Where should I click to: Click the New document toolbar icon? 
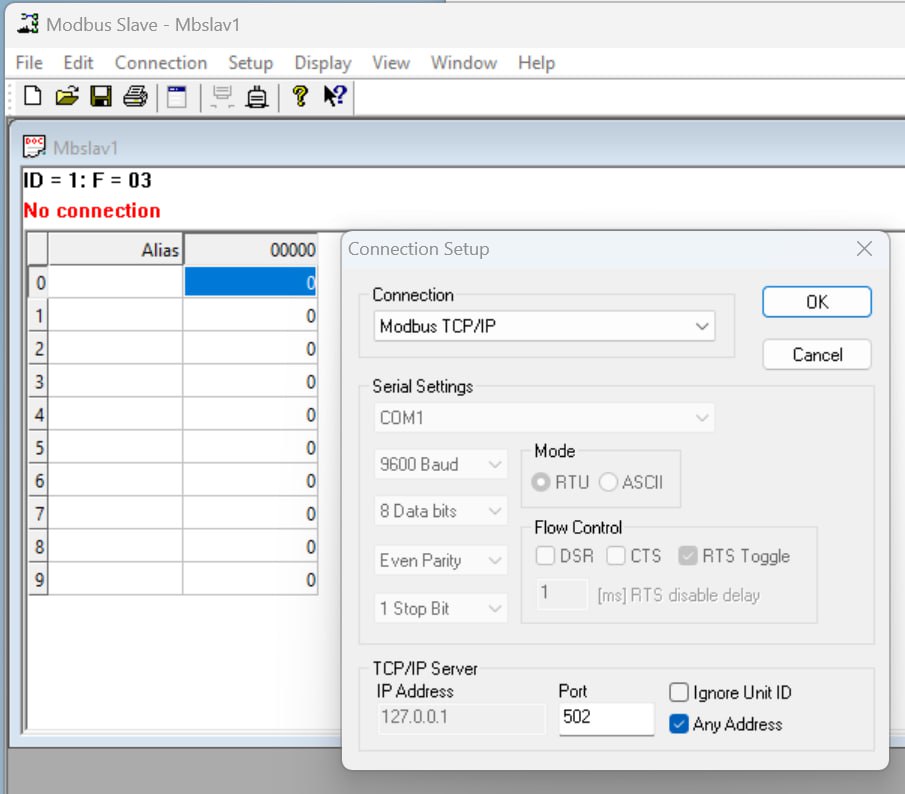point(32,96)
